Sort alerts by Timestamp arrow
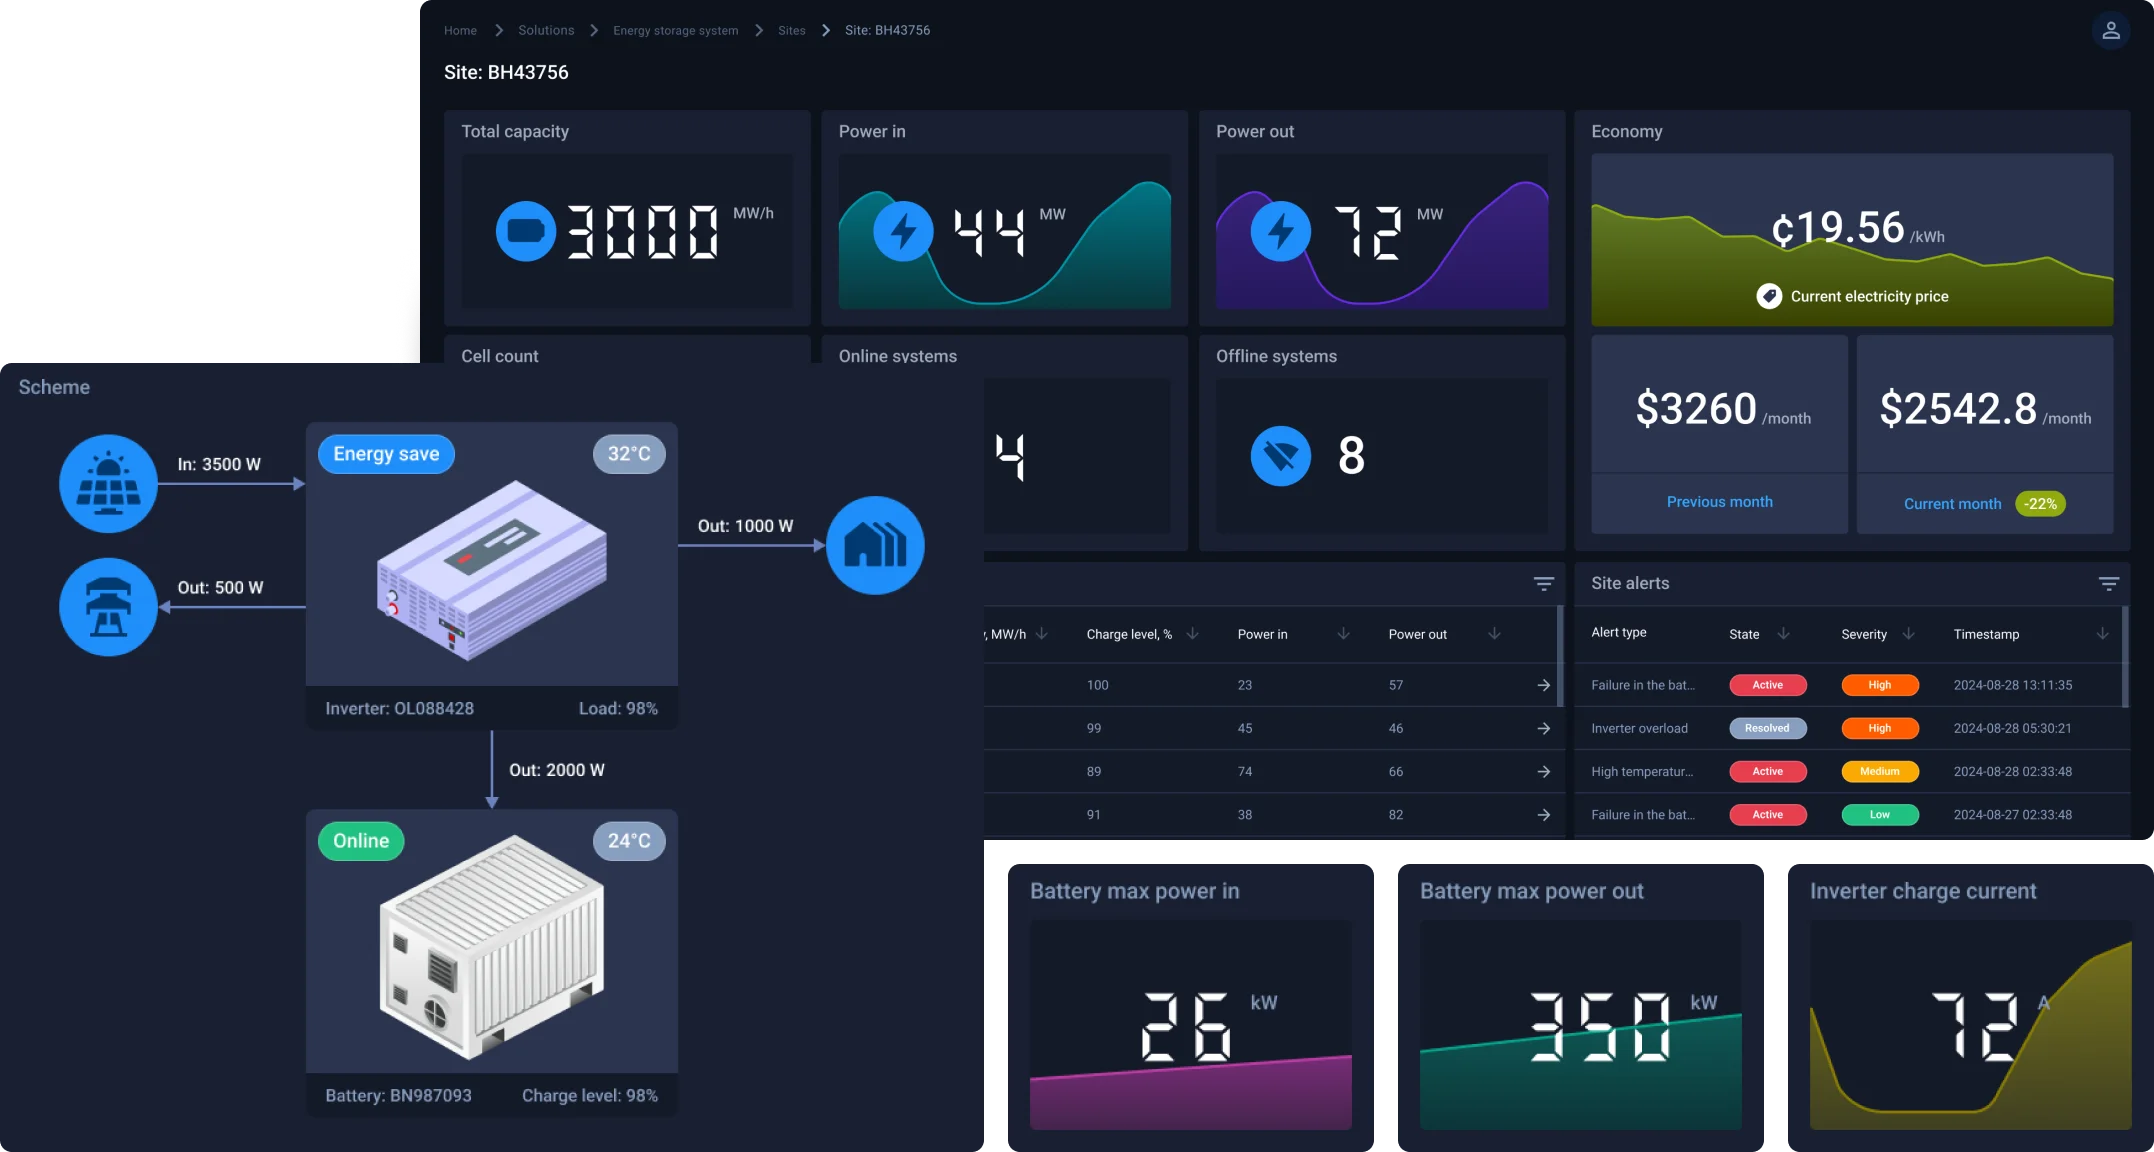Viewport: 2154px width, 1152px height. [x=2102, y=633]
